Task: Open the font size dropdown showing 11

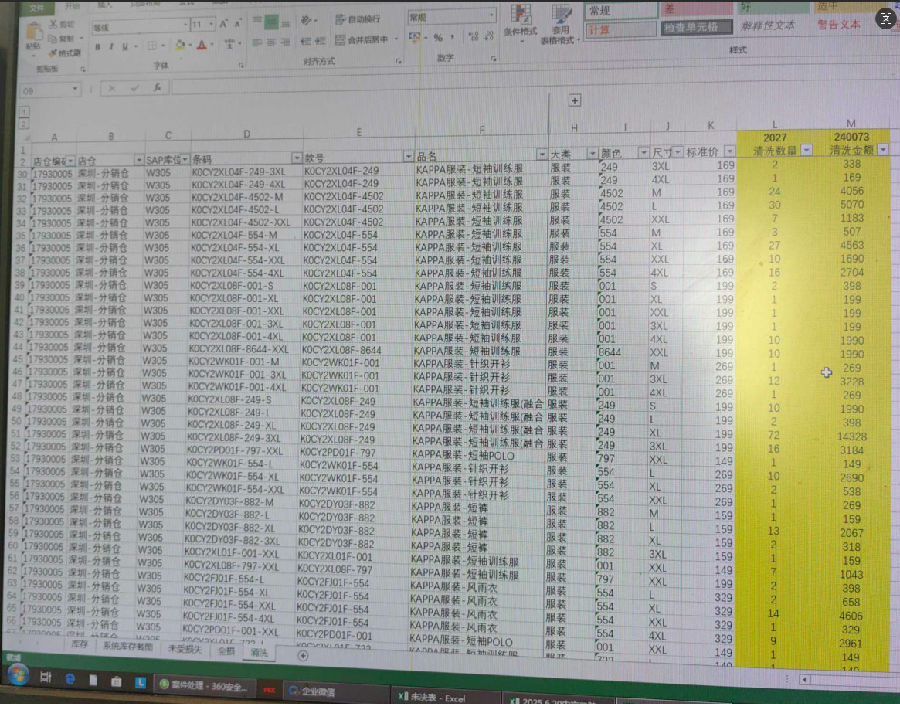Action: [212, 24]
